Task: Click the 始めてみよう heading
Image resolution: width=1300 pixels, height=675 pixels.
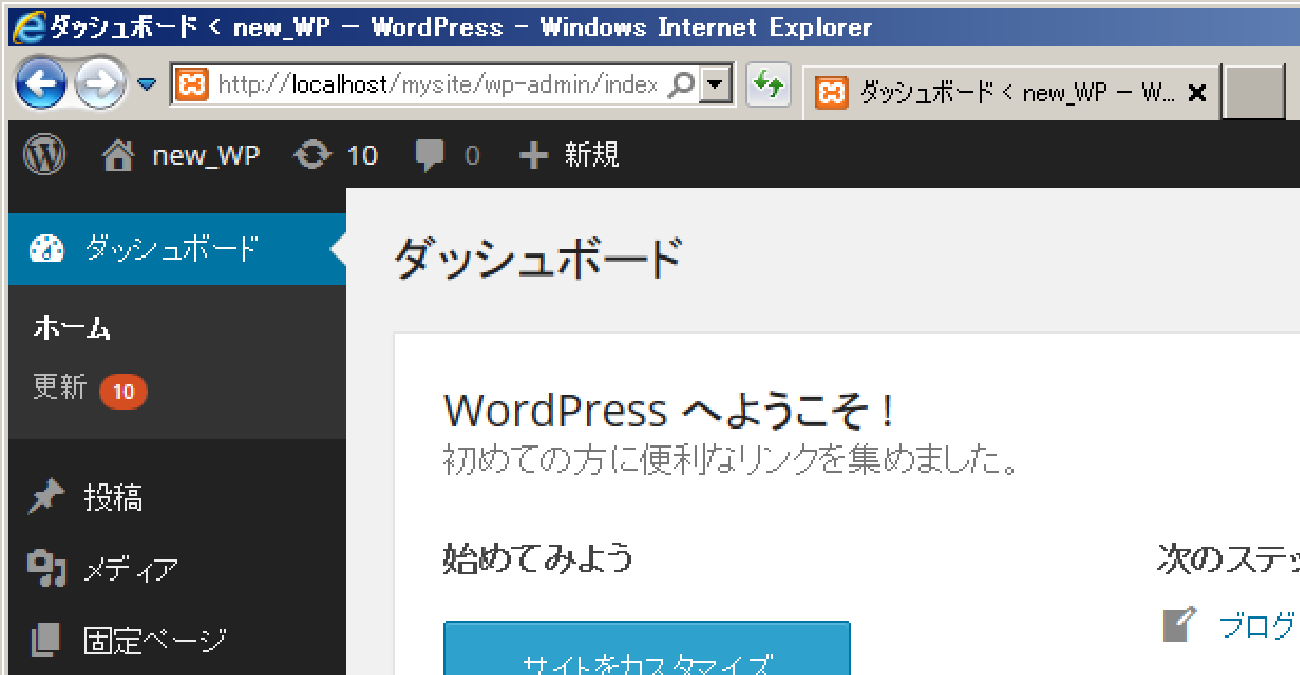Action: coord(538,558)
